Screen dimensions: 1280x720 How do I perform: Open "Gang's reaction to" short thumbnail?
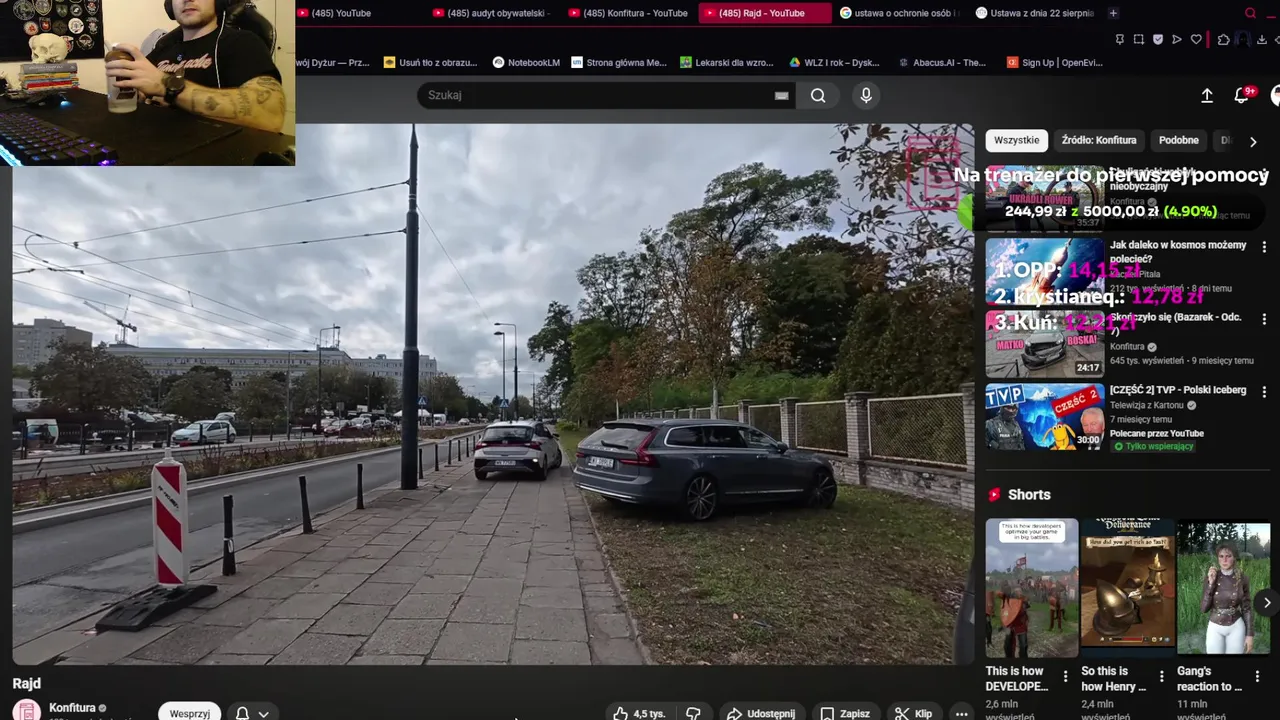[x=1223, y=587]
